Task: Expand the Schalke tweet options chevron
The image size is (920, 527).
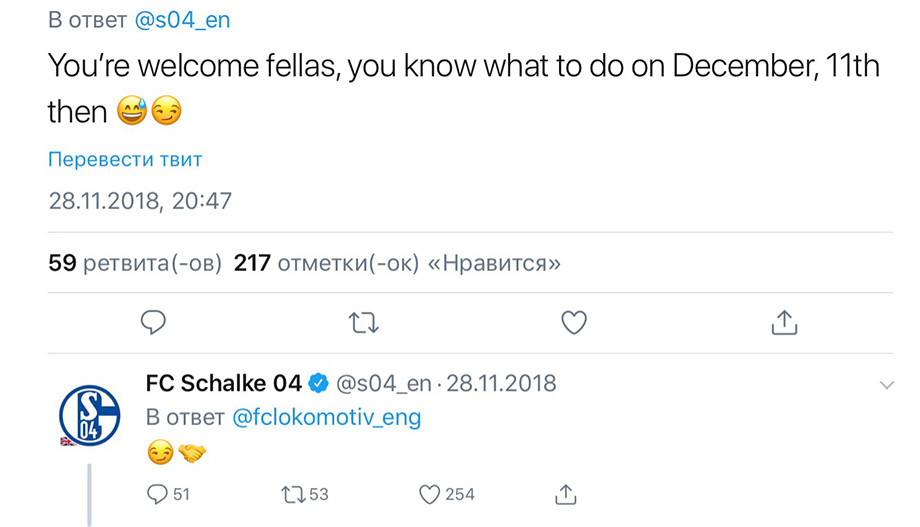Action: click(x=887, y=385)
